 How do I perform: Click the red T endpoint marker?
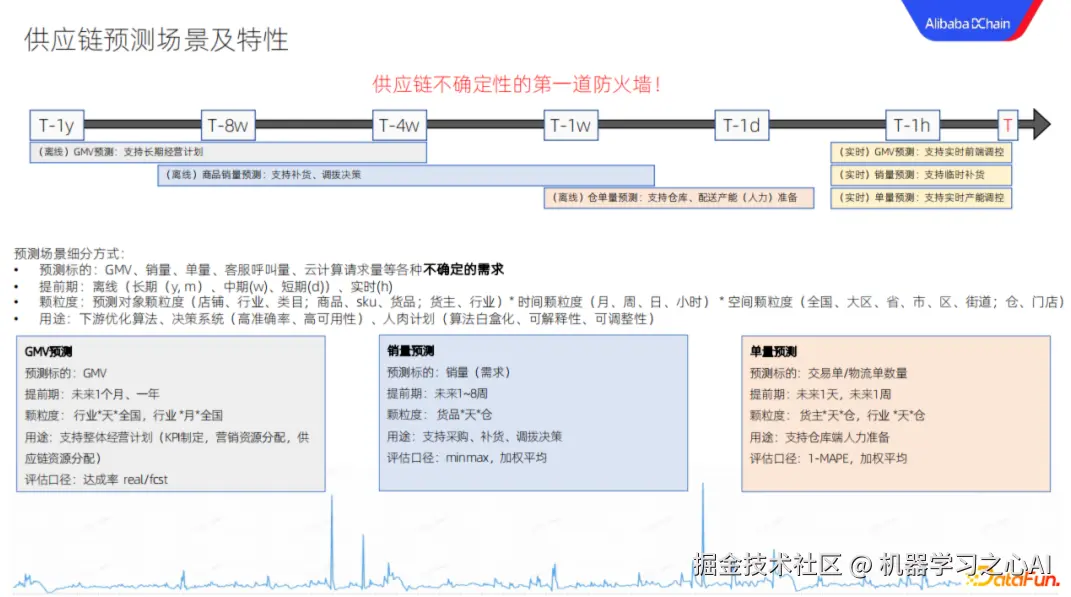[1007, 125]
